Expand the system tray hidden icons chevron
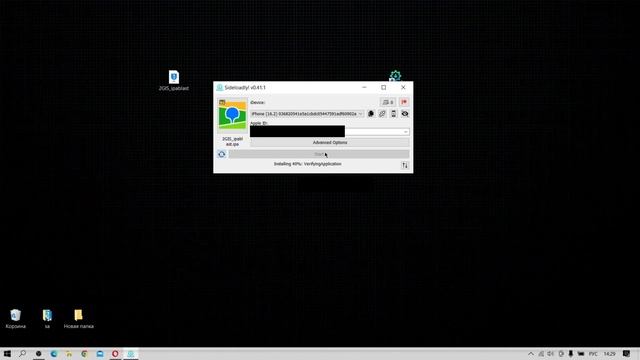The image size is (640, 360). (x=531, y=354)
